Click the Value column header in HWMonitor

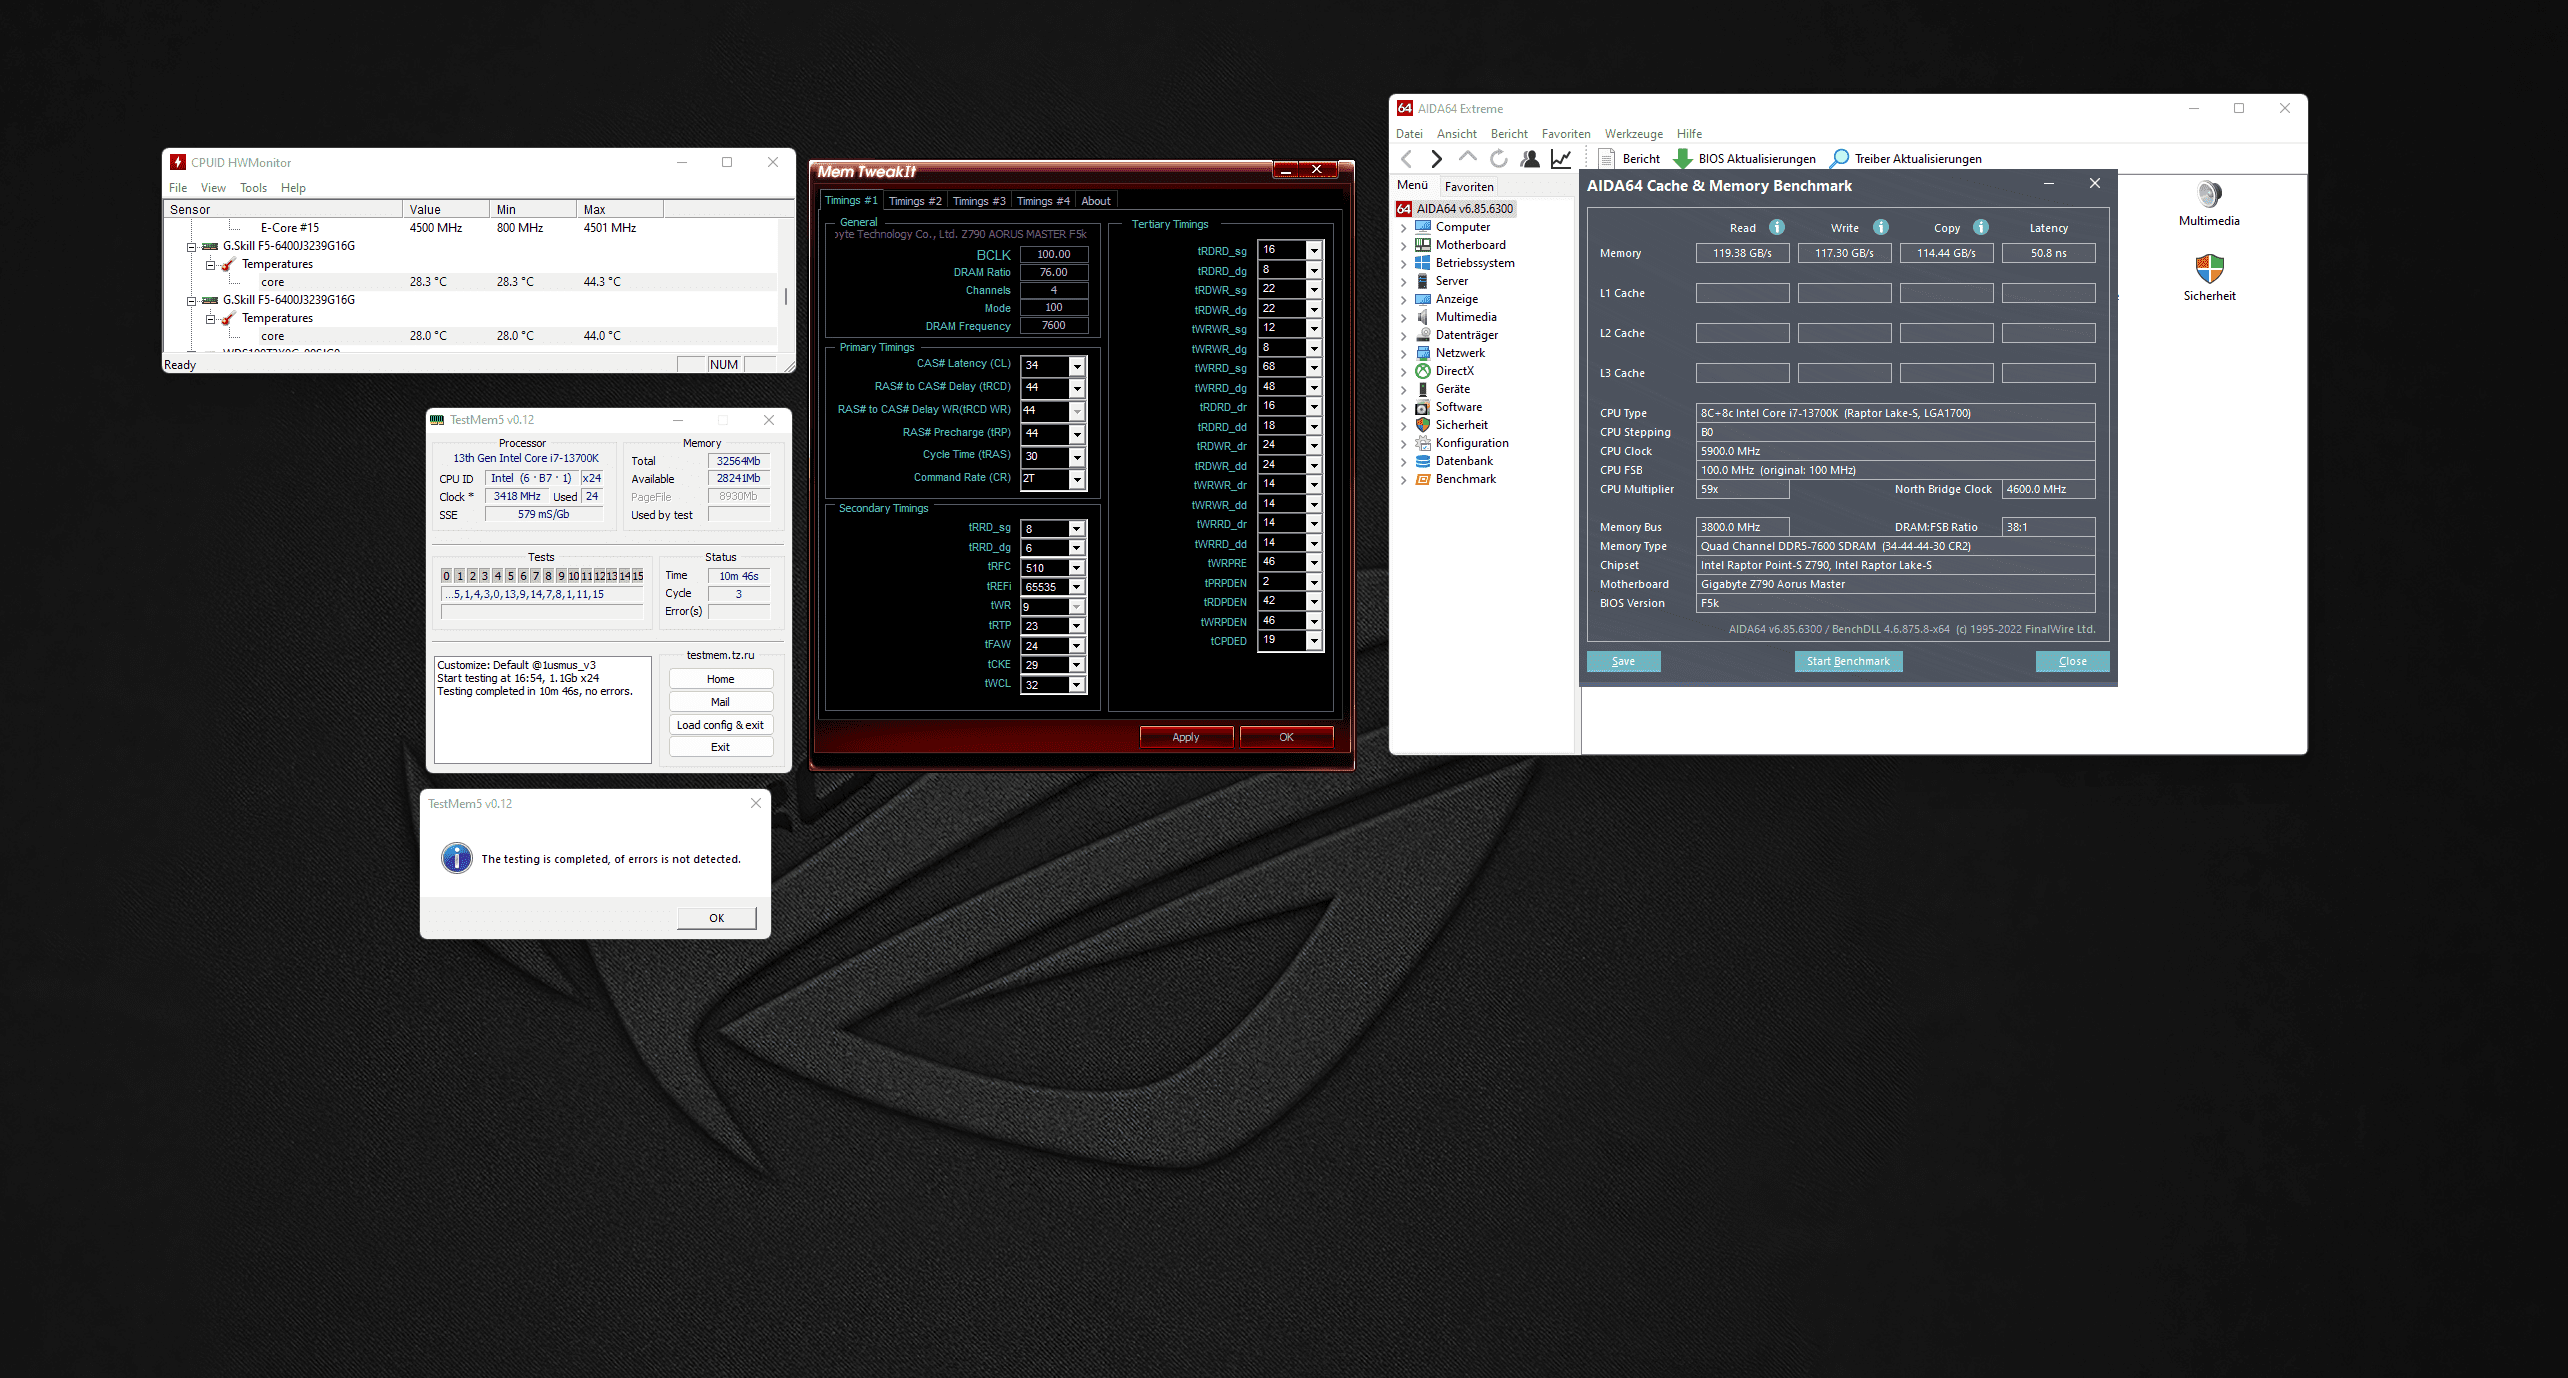click(447, 210)
